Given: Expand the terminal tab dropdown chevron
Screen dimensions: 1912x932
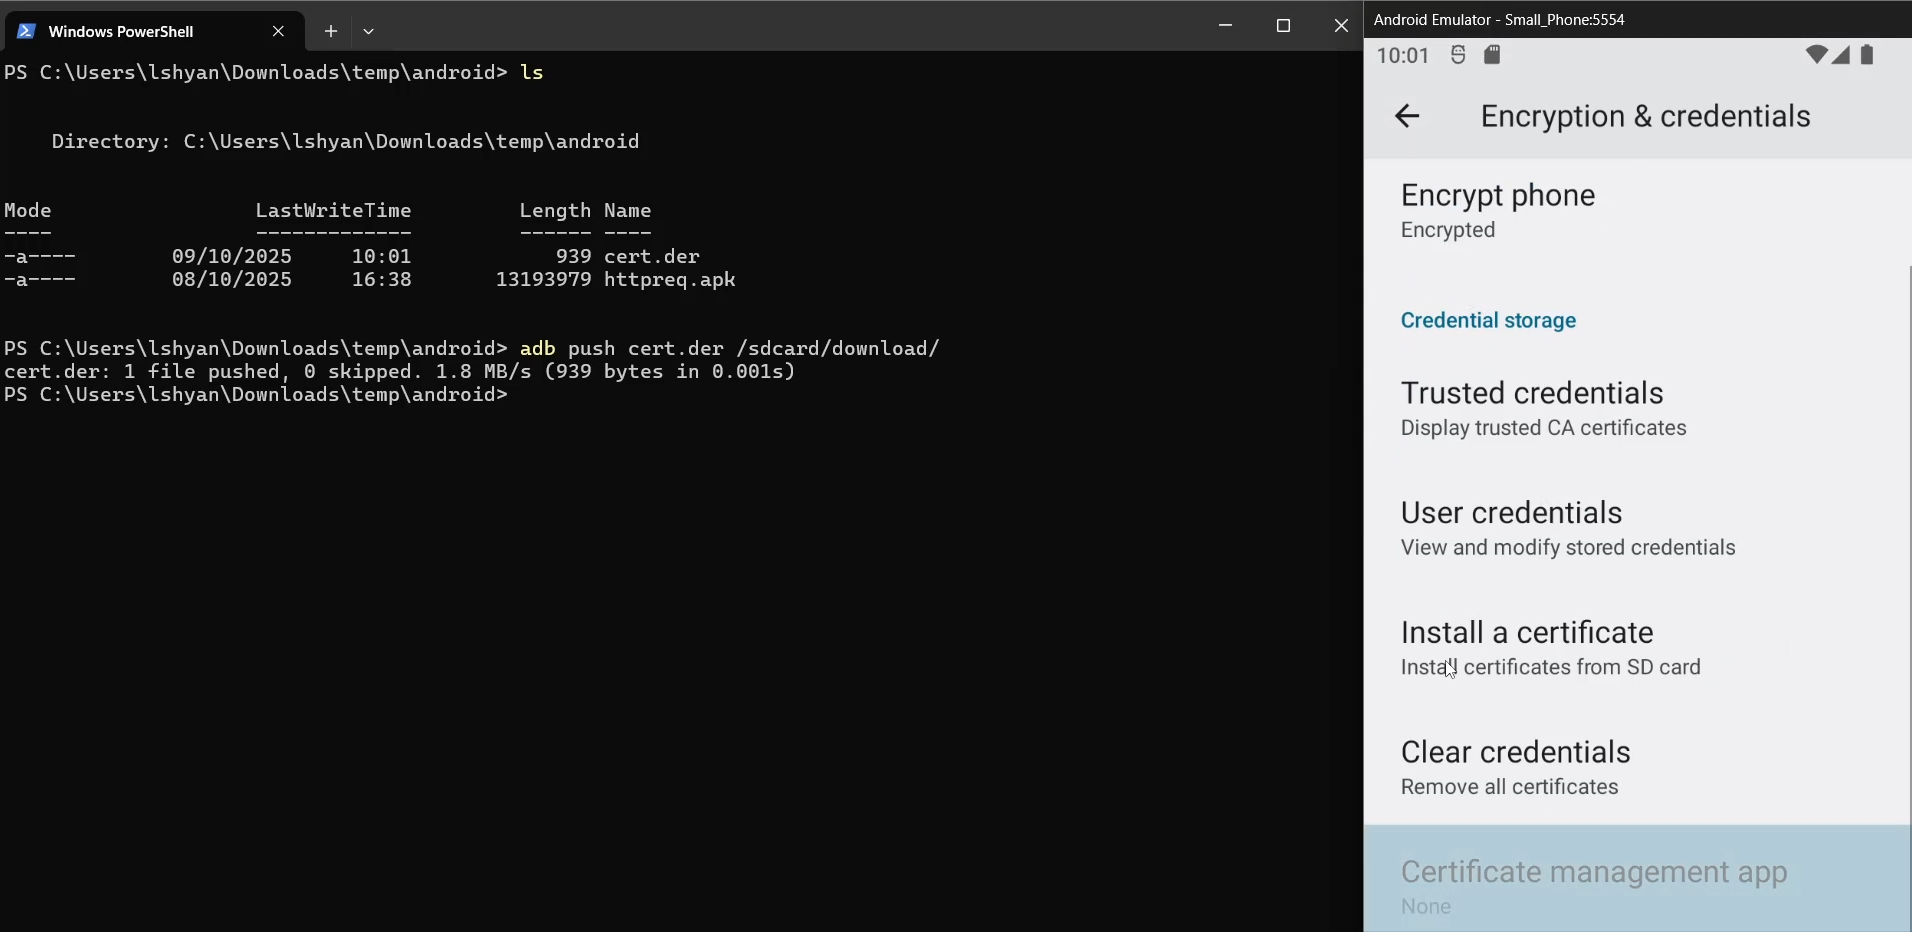Looking at the screenshot, I should (369, 31).
